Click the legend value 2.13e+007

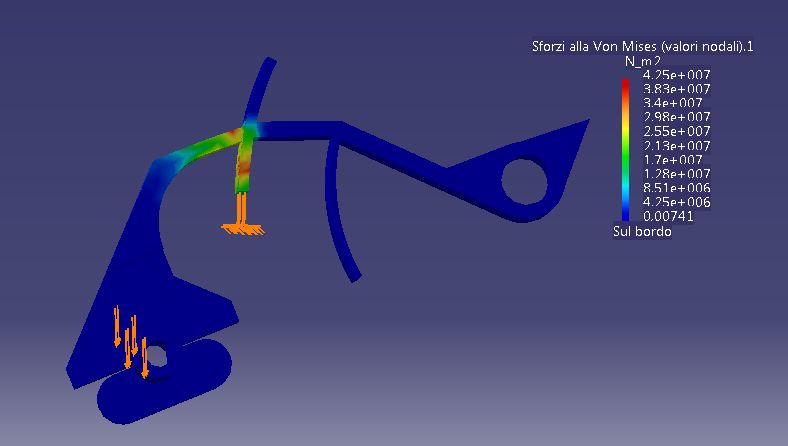pyautogui.click(x=676, y=146)
